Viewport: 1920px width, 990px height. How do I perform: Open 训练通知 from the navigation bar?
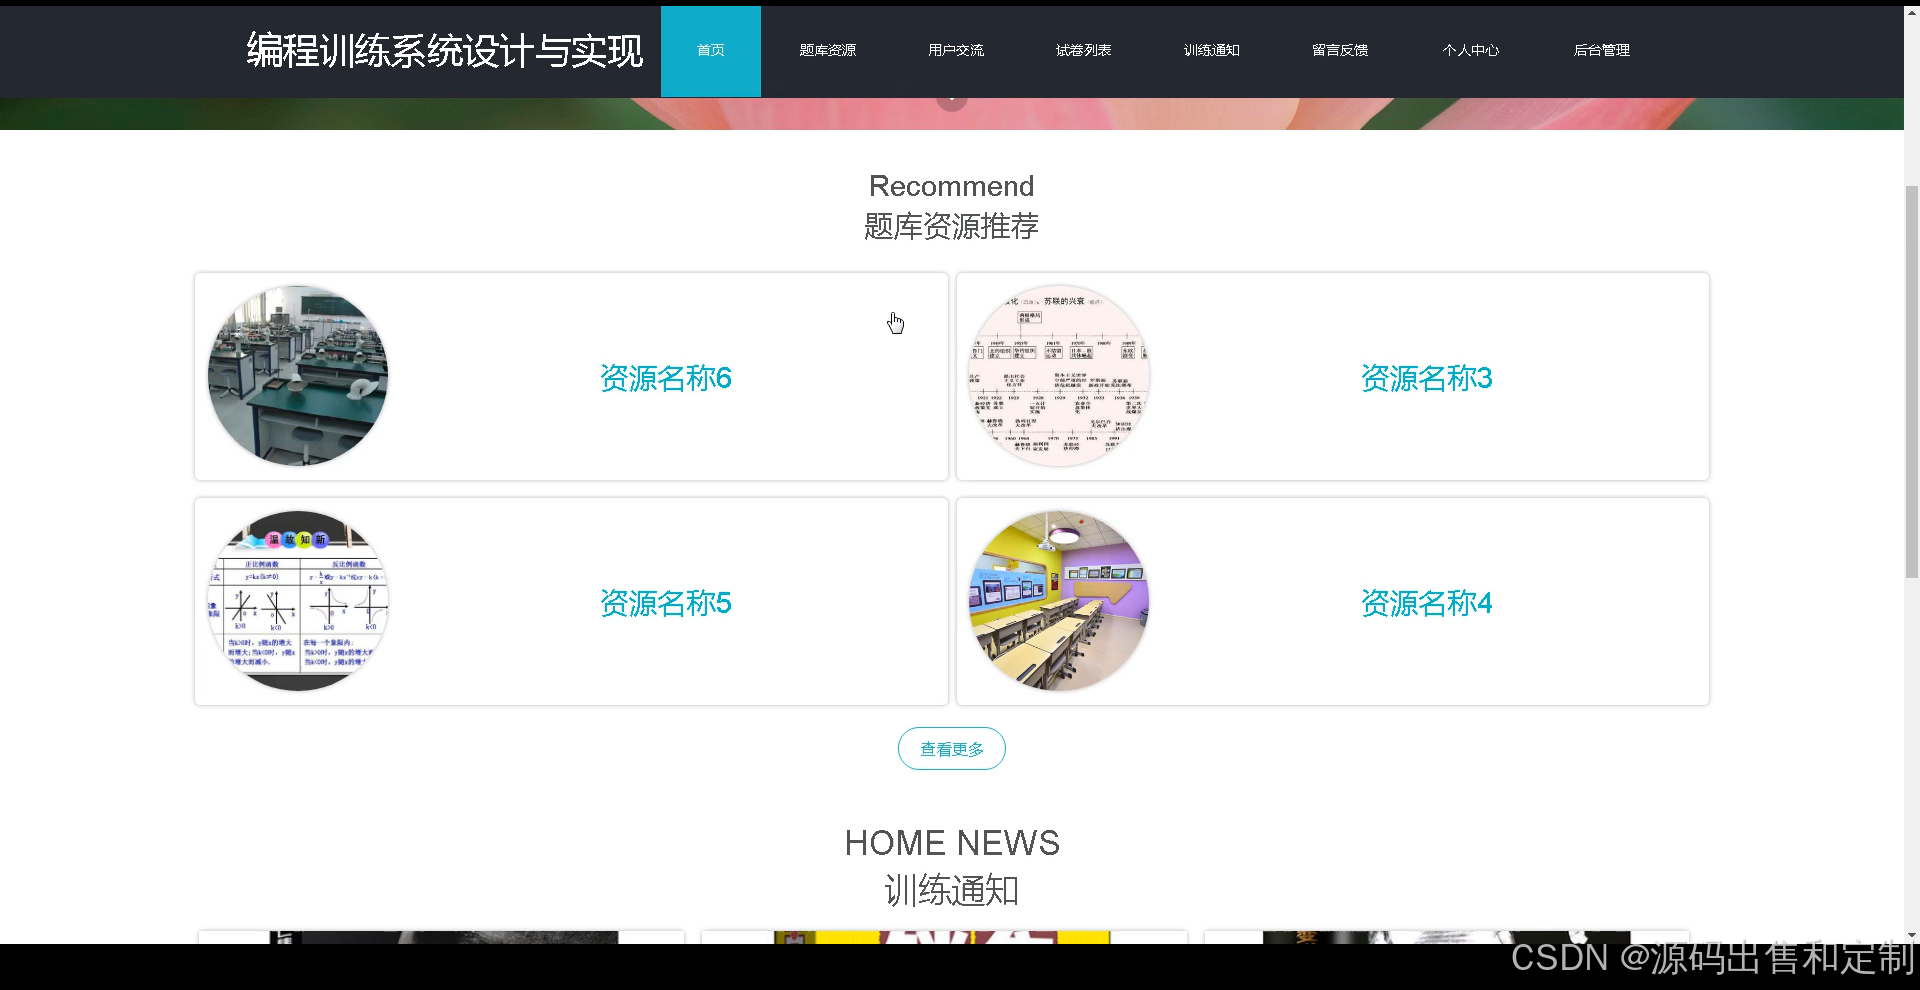click(1211, 51)
